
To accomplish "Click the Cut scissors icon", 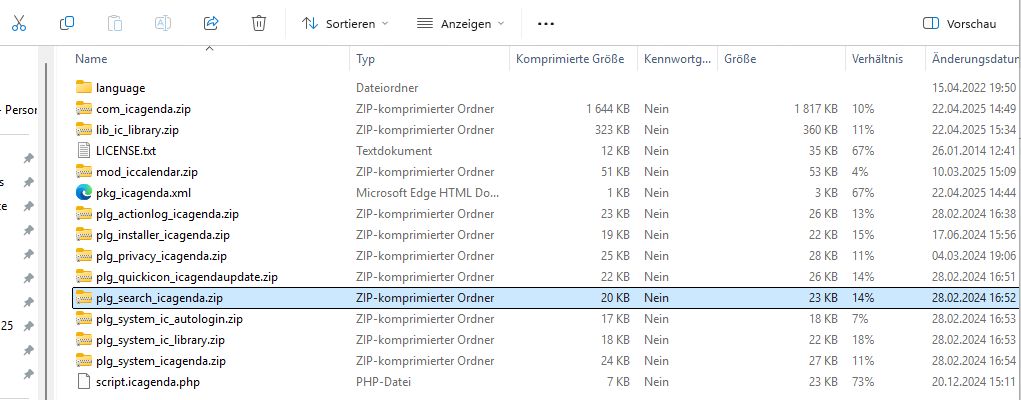I will click(19, 22).
